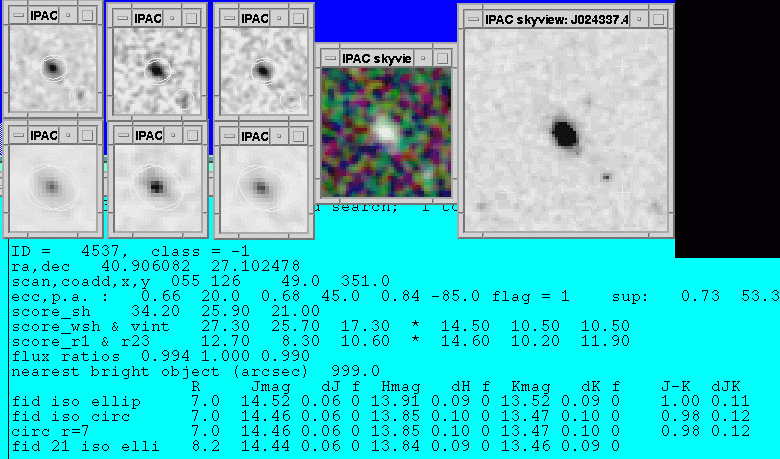Image resolution: width=780 pixels, height=459 pixels.
Task: Minimize the top-middle IPAC image window
Action: click(172, 18)
